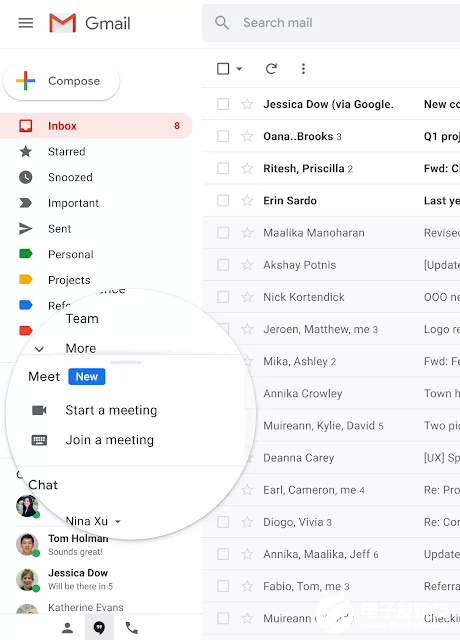The image size is (460, 640).
Task: Star the Ritesh, Priscilla email
Action: tap(247, 168)
